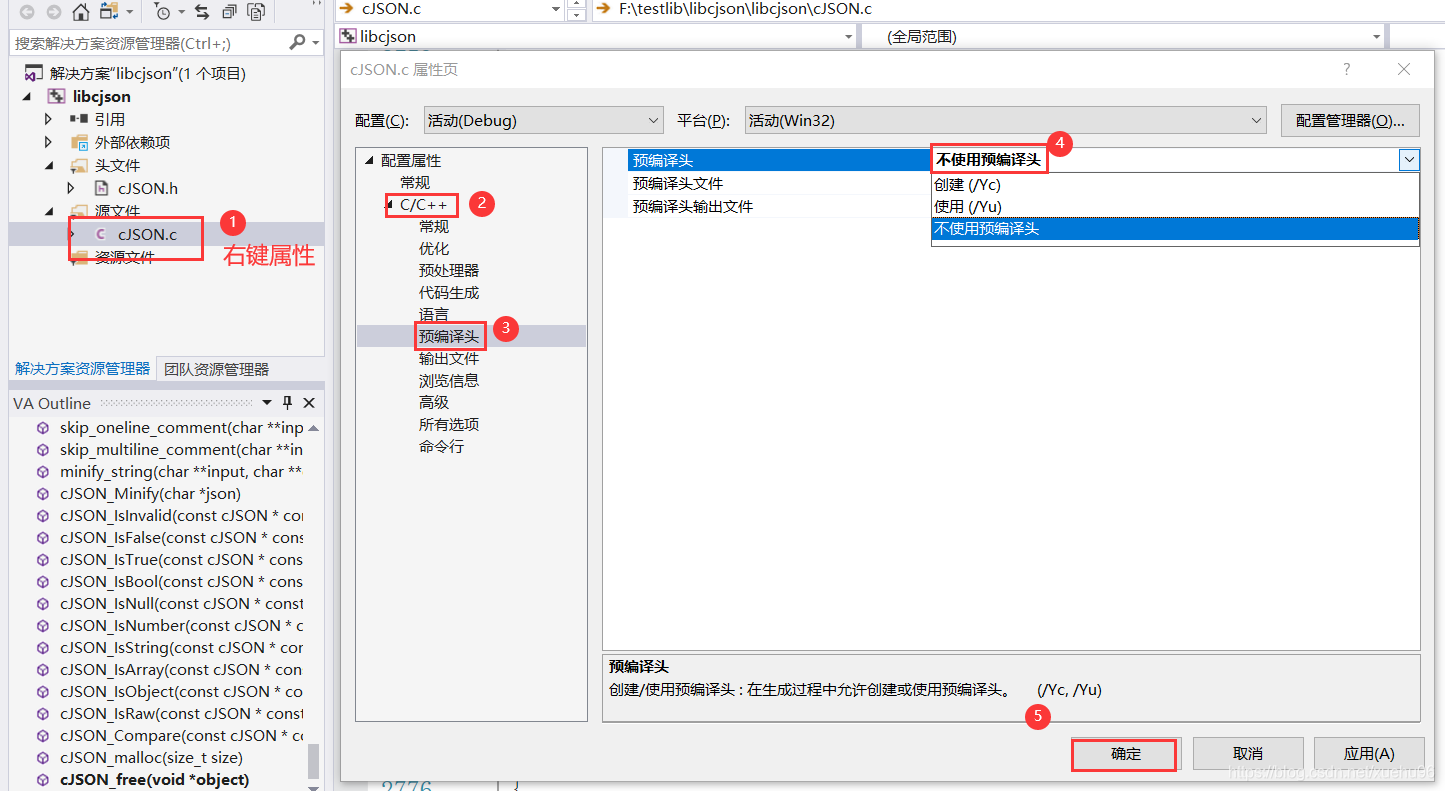
Task: Click the back arrow in Solution Explorer toolbar
Action: click(x=27, y=12)
